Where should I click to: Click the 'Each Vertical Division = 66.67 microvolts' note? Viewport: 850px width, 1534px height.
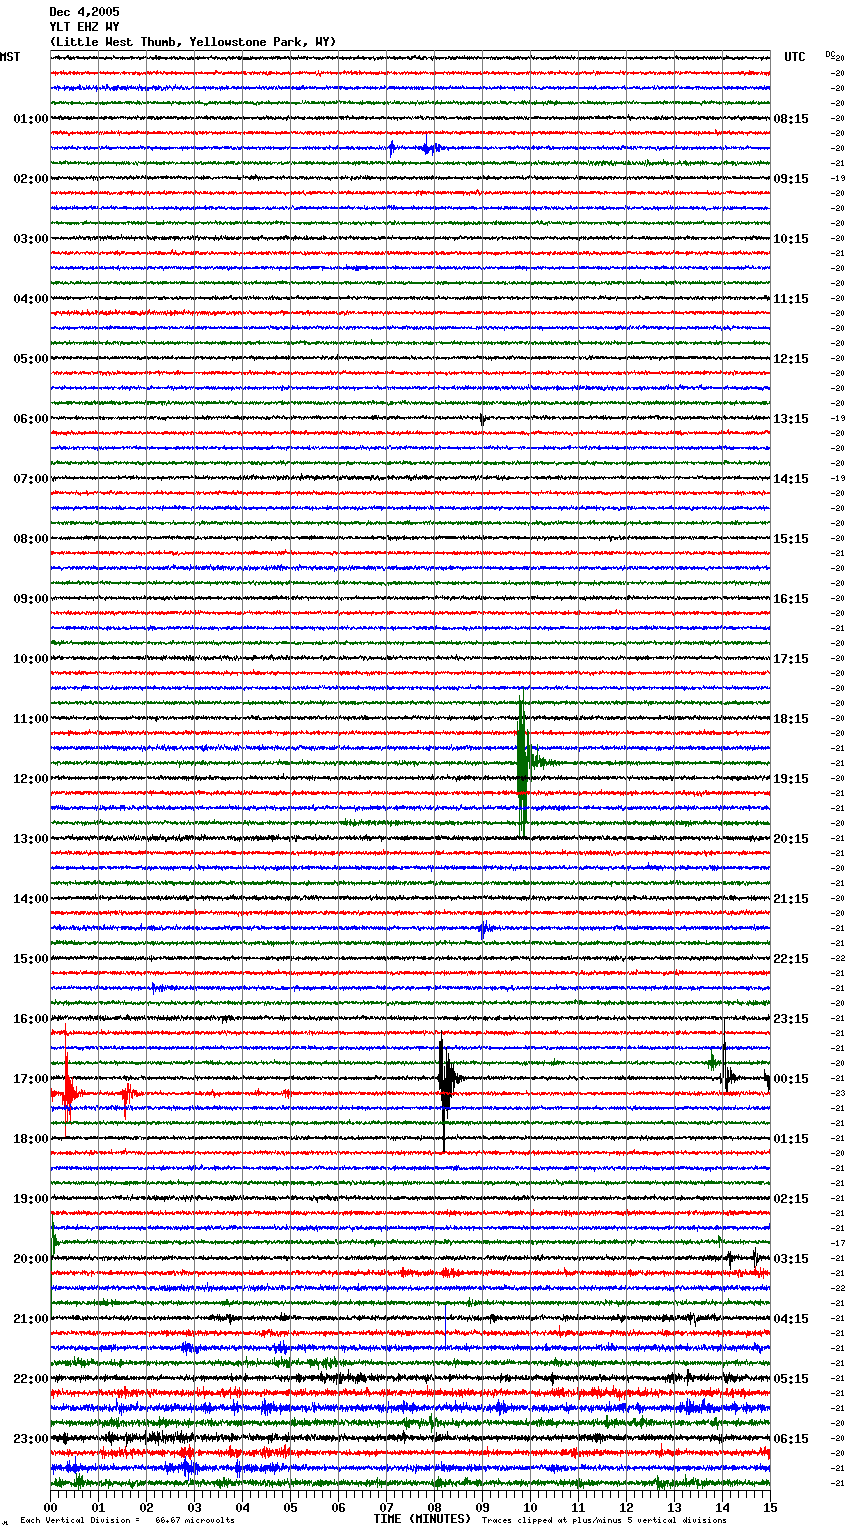[x=127, y=1520]
